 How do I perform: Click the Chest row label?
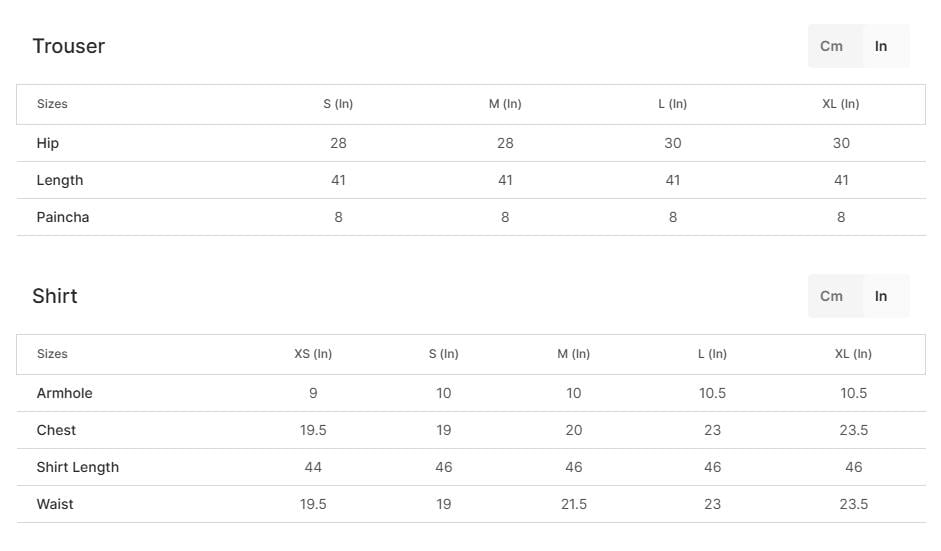click(x=56, y=430)
